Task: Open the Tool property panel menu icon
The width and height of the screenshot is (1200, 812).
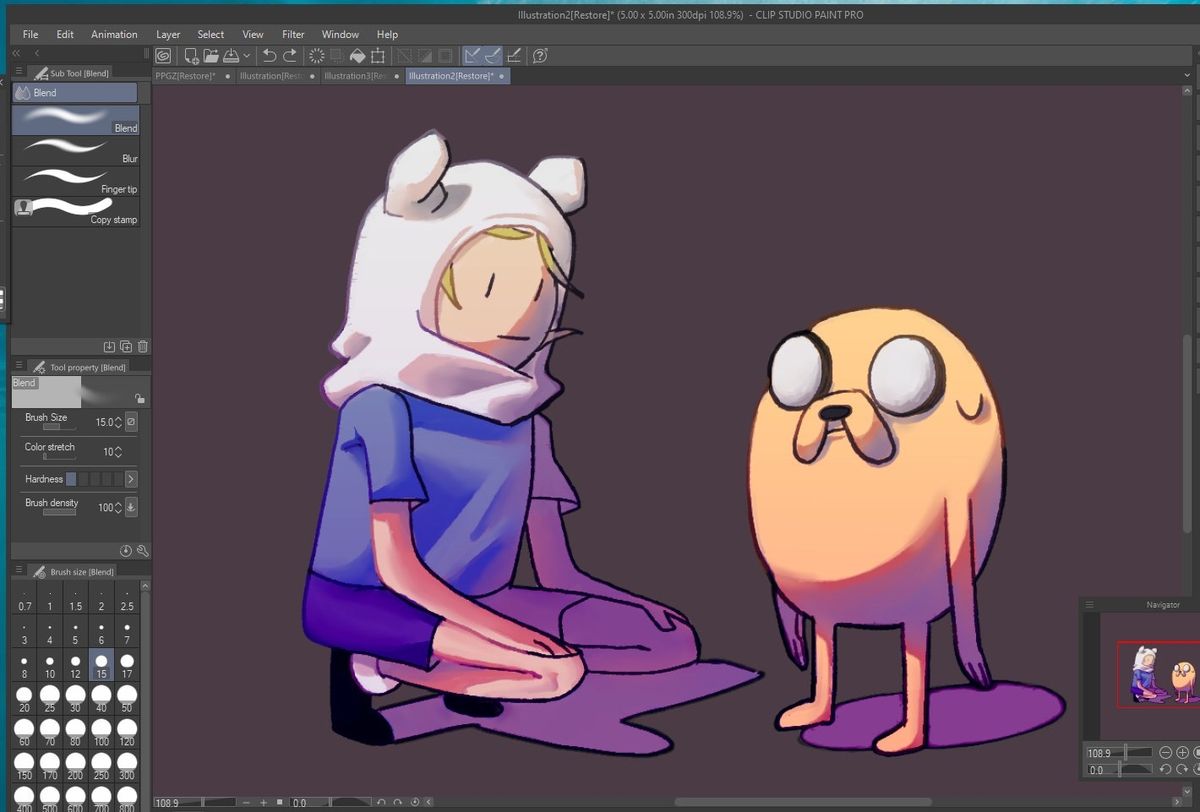Action: point(18,367)
